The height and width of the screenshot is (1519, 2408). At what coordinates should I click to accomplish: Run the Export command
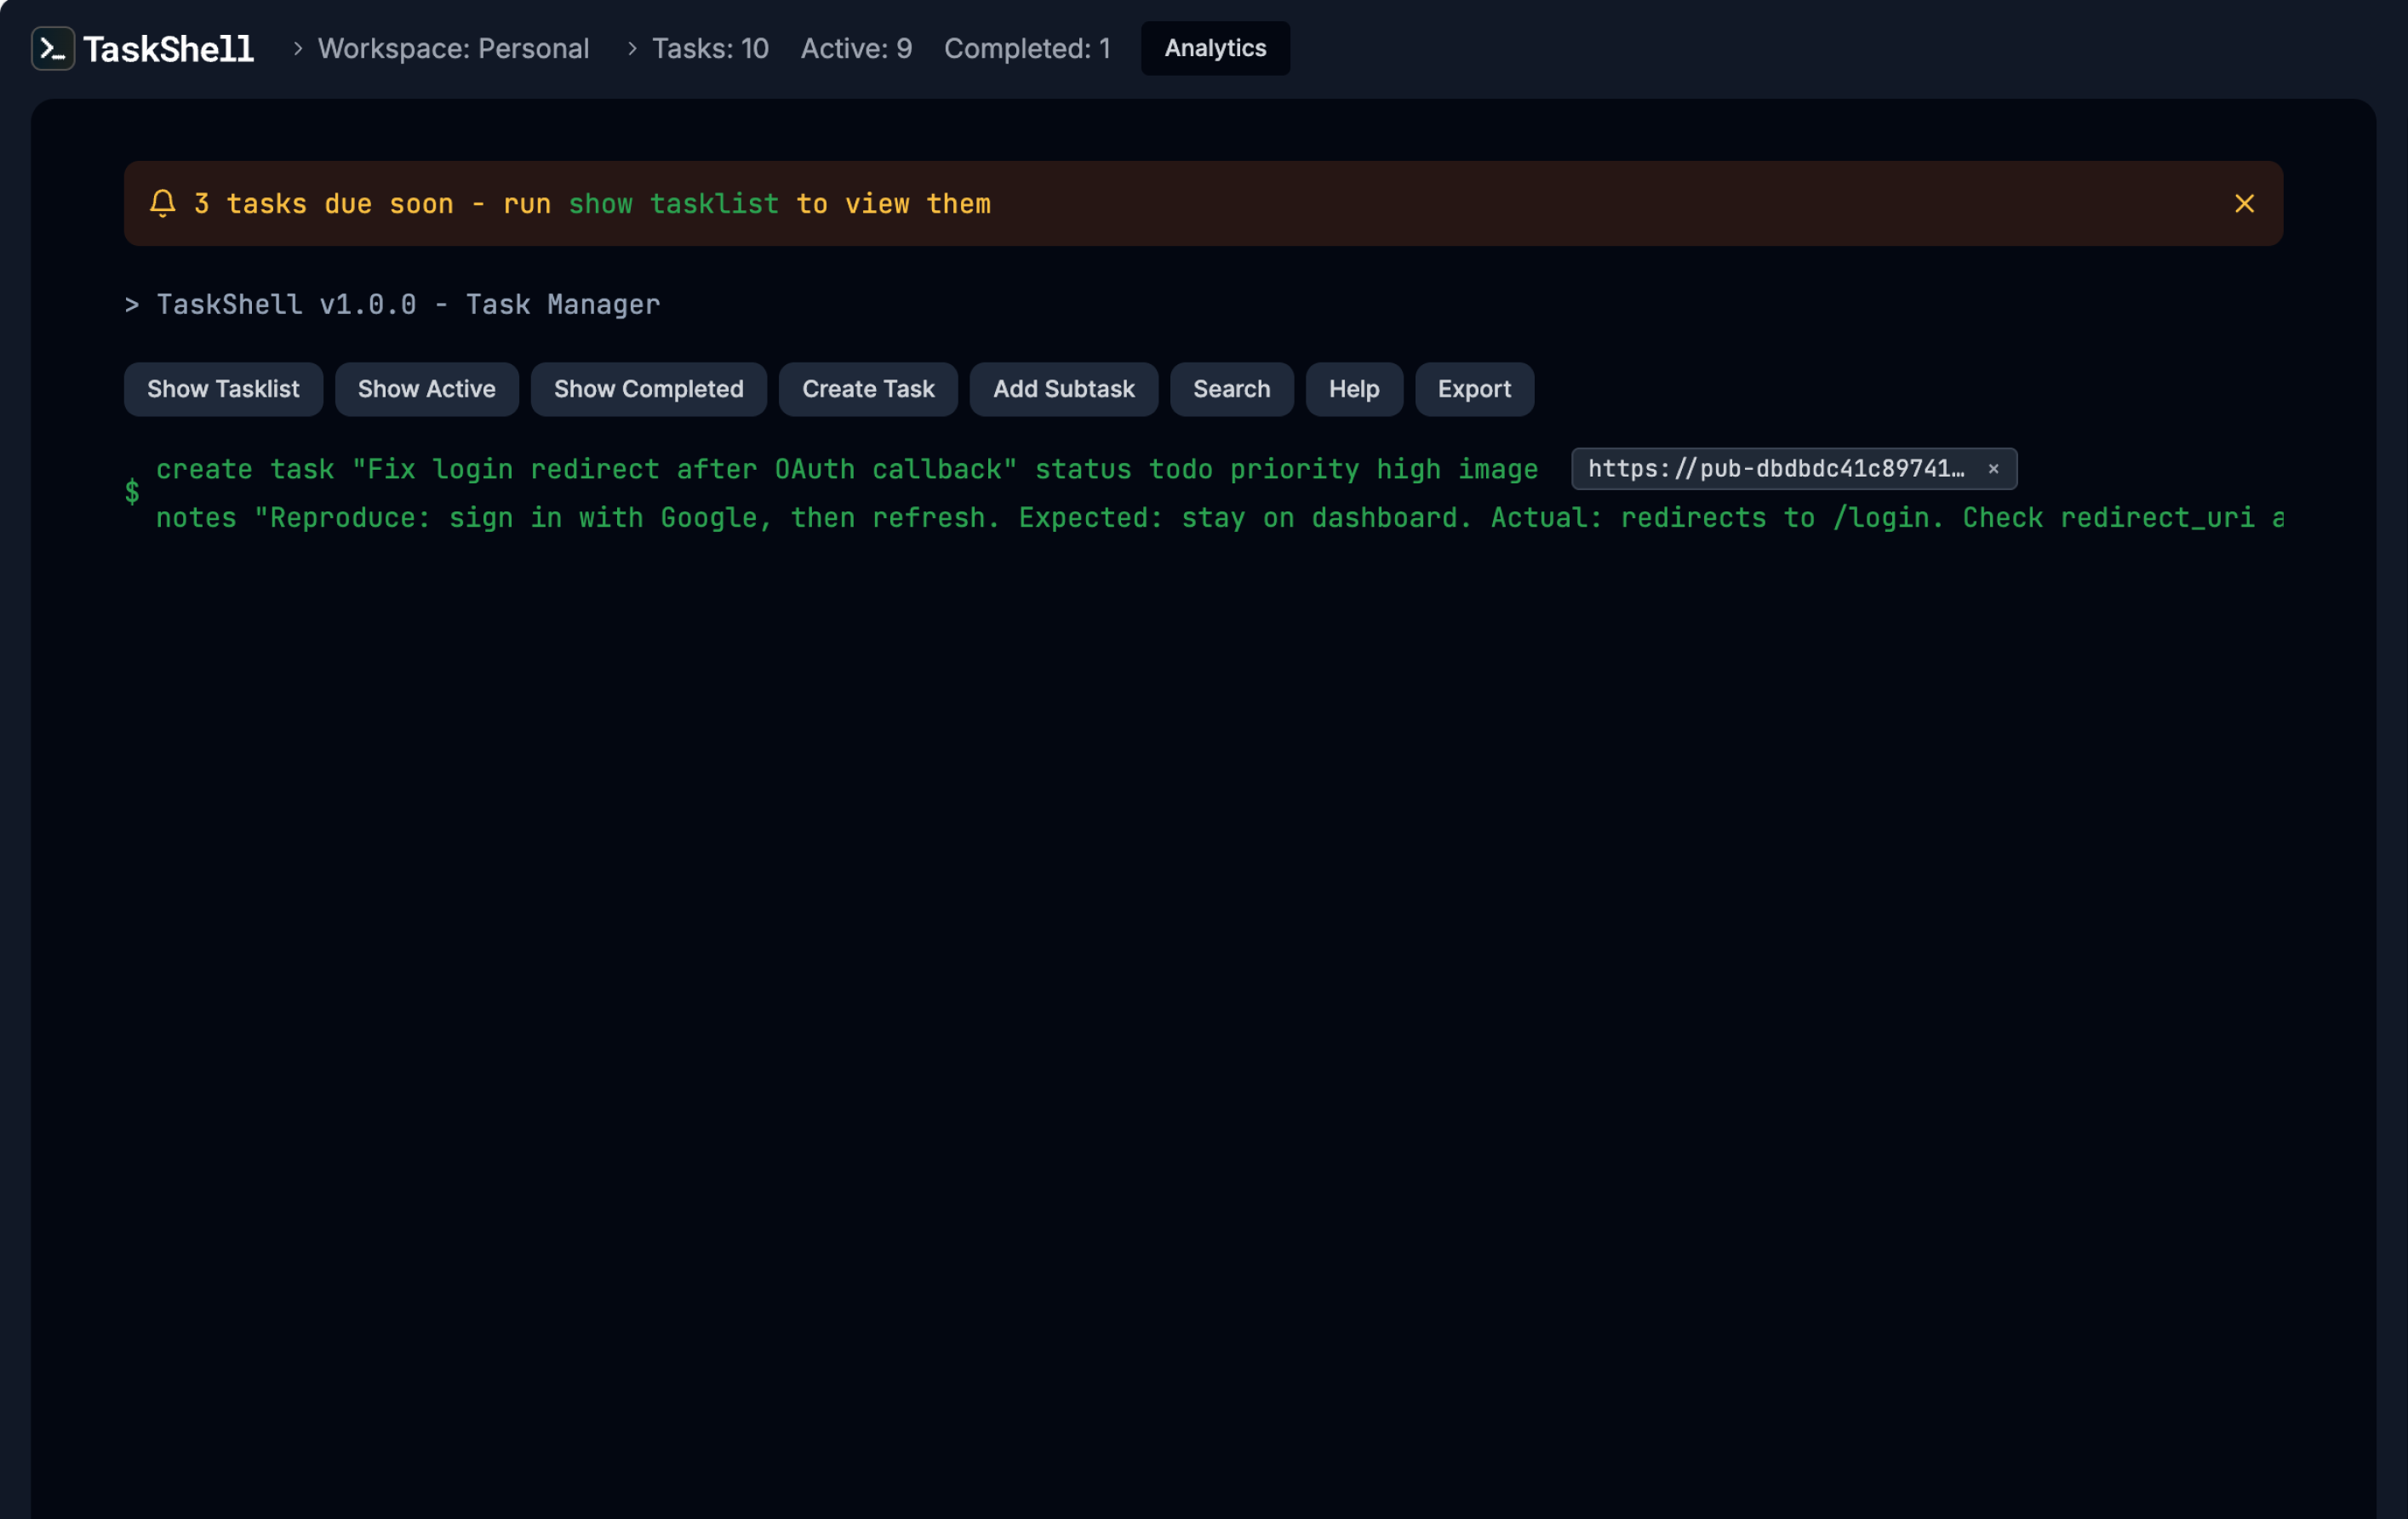coord(1474,389)
